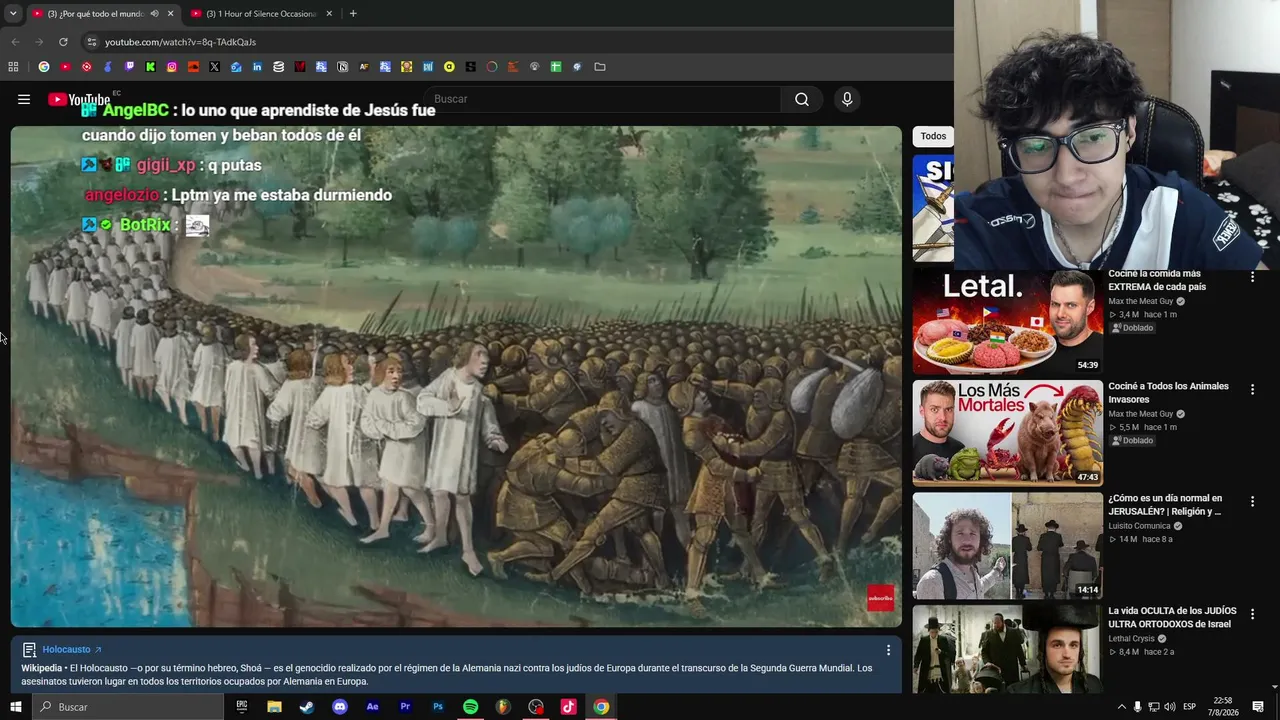Open Spotify from the taskbar

(x=471, y=707)
